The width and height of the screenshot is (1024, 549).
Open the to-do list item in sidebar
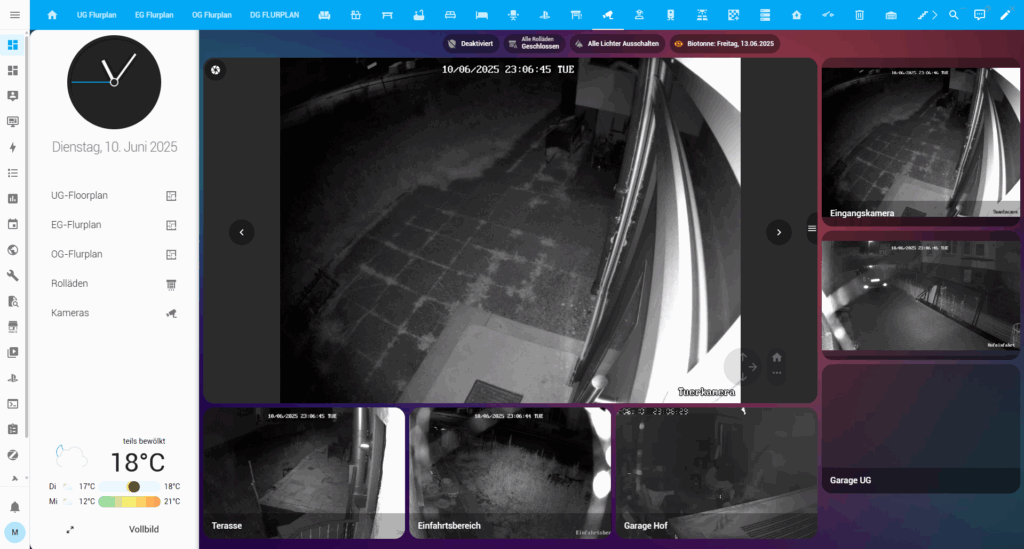tap(12, 173)
